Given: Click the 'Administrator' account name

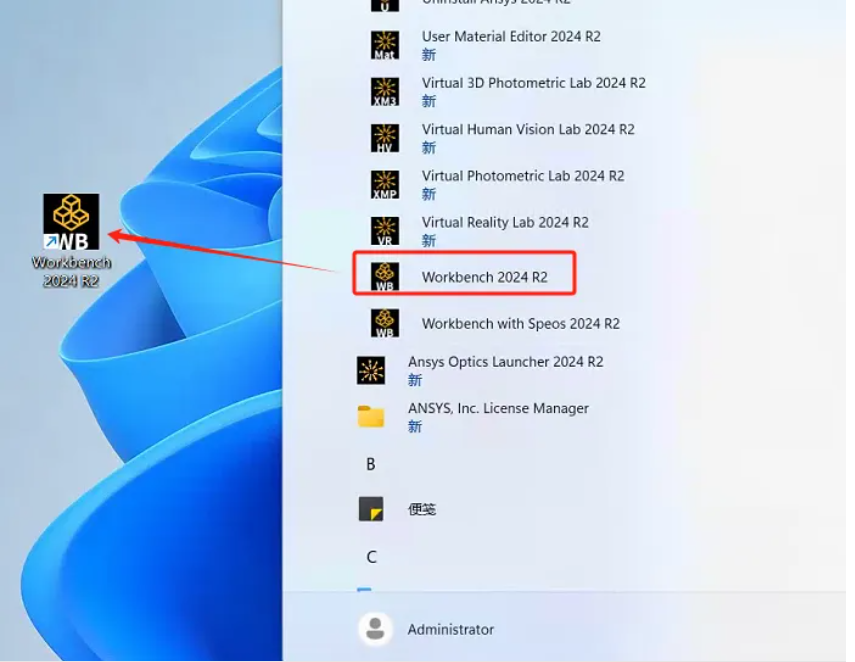Looking at the screenshot, I should 450,629.
